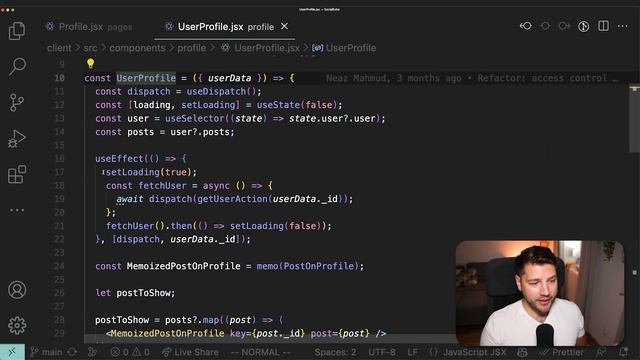This screenshot has width=640, height=360.
Task: Click the webcam video overlay
Action: [540, 293]
